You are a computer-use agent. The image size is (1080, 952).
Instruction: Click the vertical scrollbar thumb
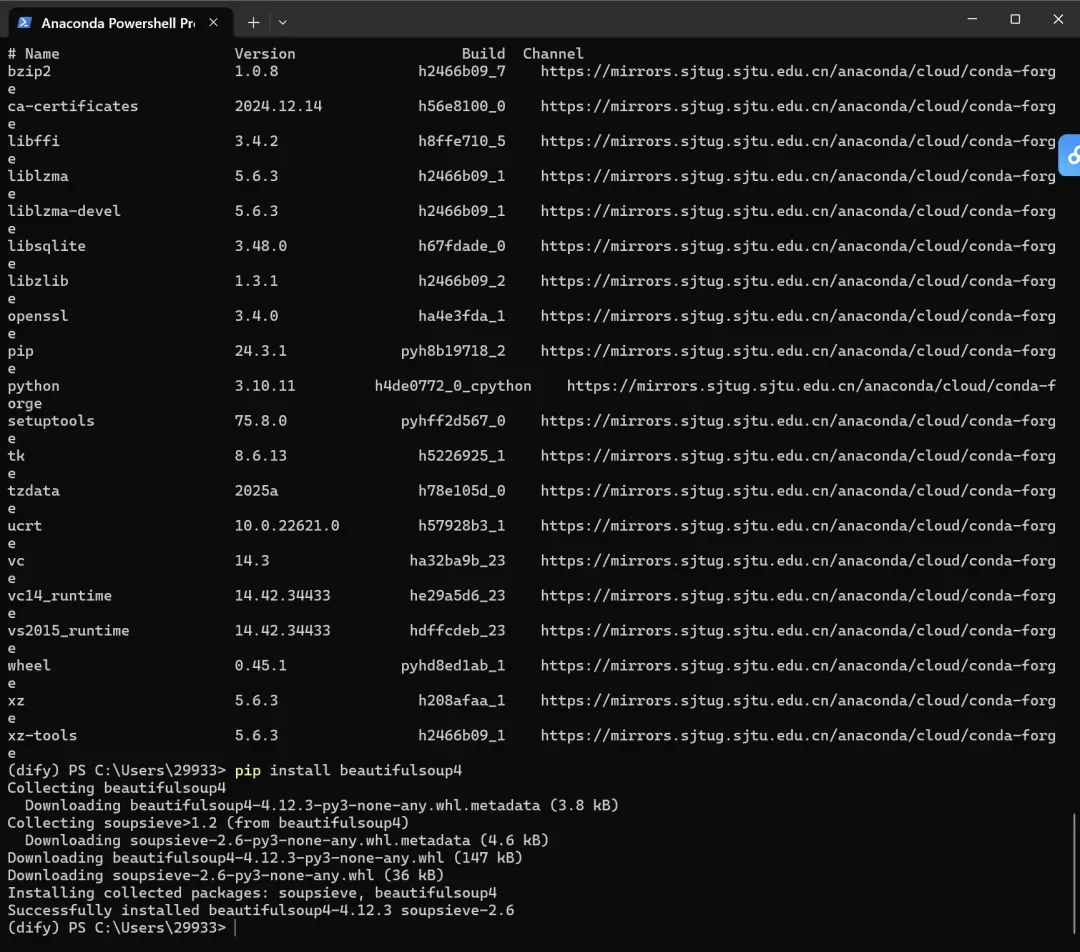click(x=1074, y=871)
